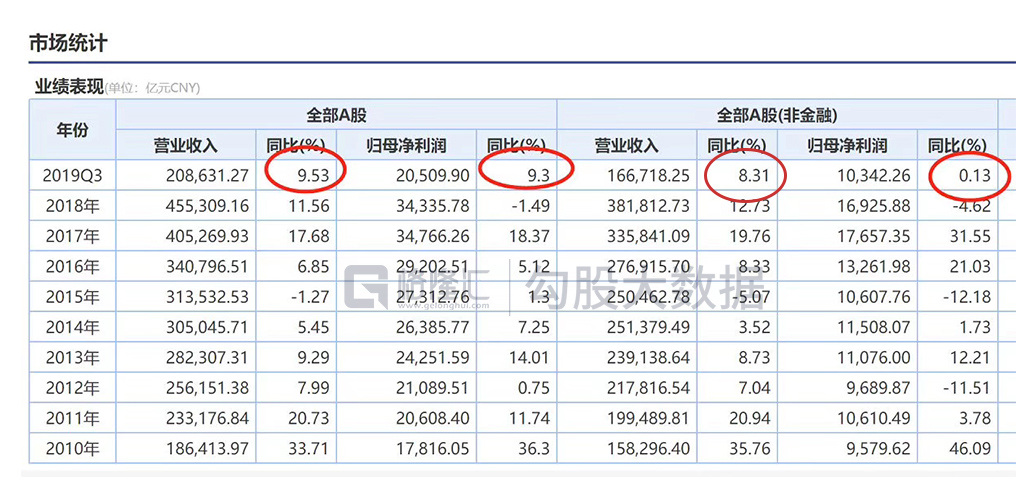The image size is (1036, 500).
Task: Select the 全部A股(非金融) group header
Action: click(x=776, y=115)
